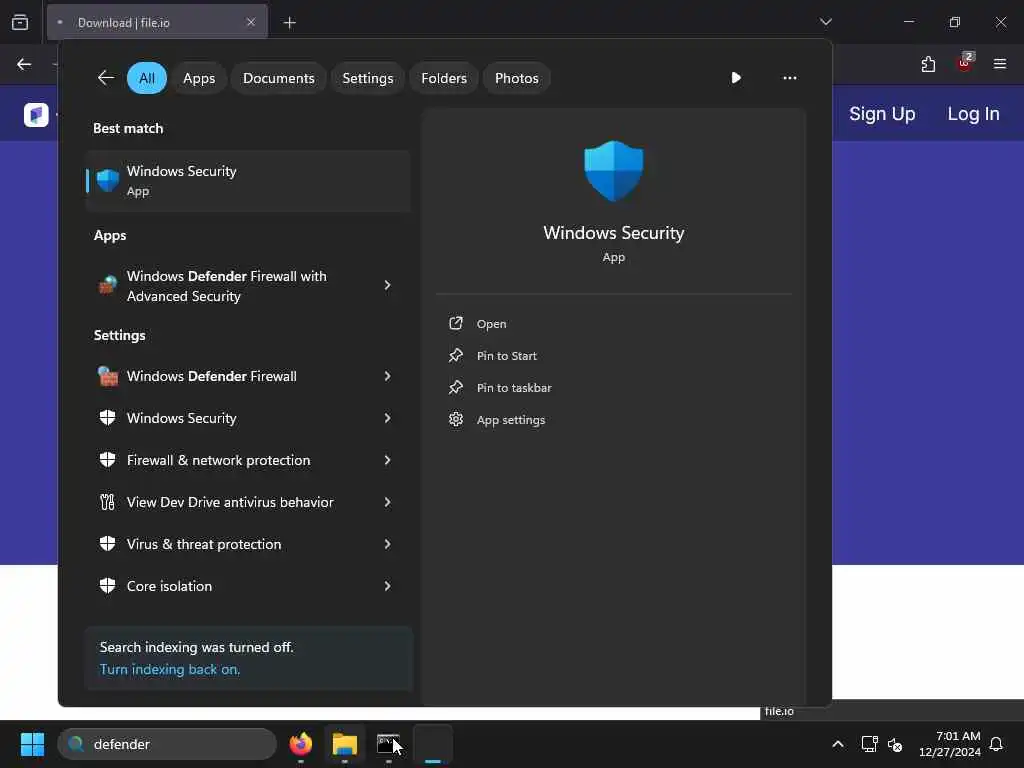Viewport: 1024px width, 768px height.
Task: Expand the Windows Defender Firewall settings chevron
Action: (x=387, y=376)
